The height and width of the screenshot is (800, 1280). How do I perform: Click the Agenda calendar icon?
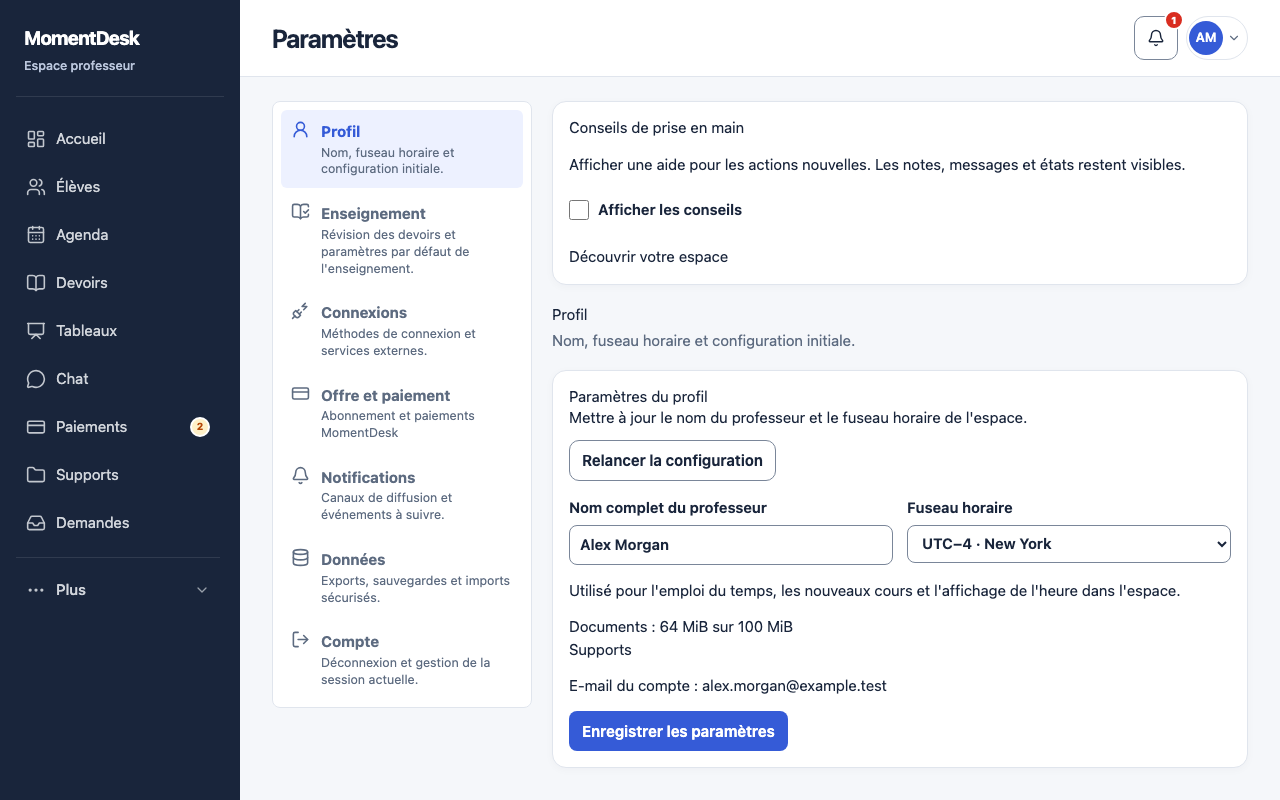[36, 235]
